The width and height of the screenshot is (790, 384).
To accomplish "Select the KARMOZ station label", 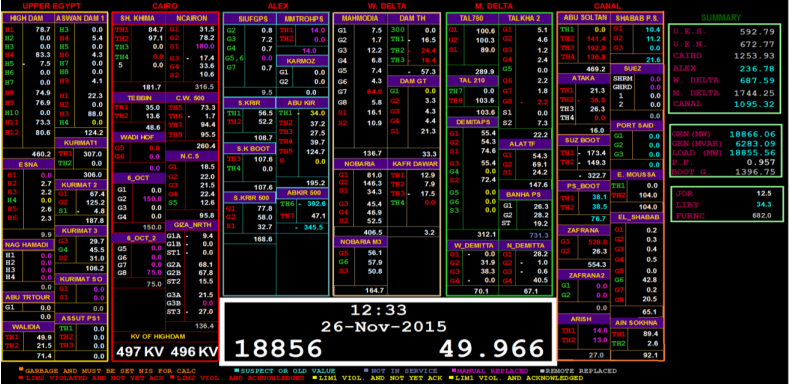I will (303, 61).
